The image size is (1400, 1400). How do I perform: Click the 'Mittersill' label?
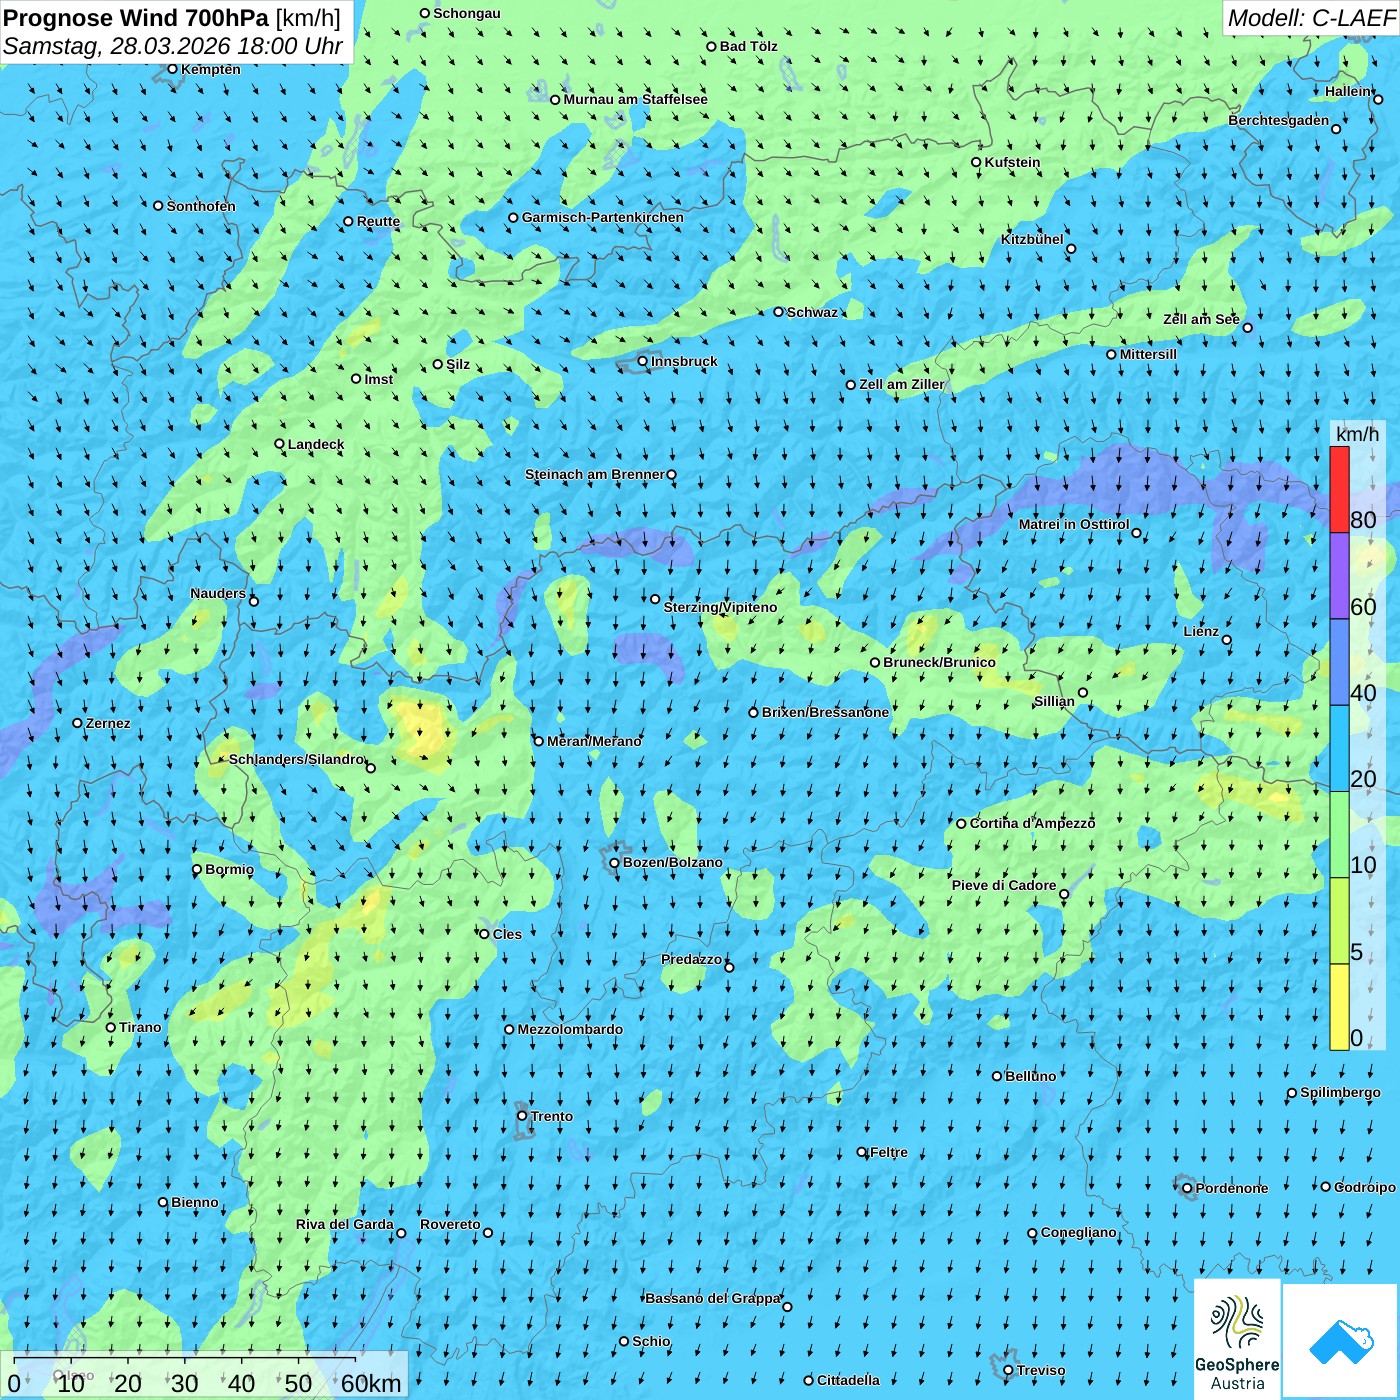[x=1148, y=354]
